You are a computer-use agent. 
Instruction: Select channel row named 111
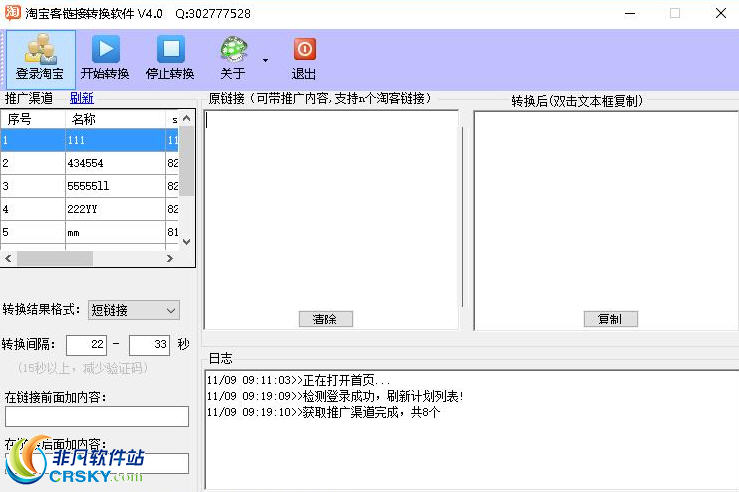[x=90, y=140]
